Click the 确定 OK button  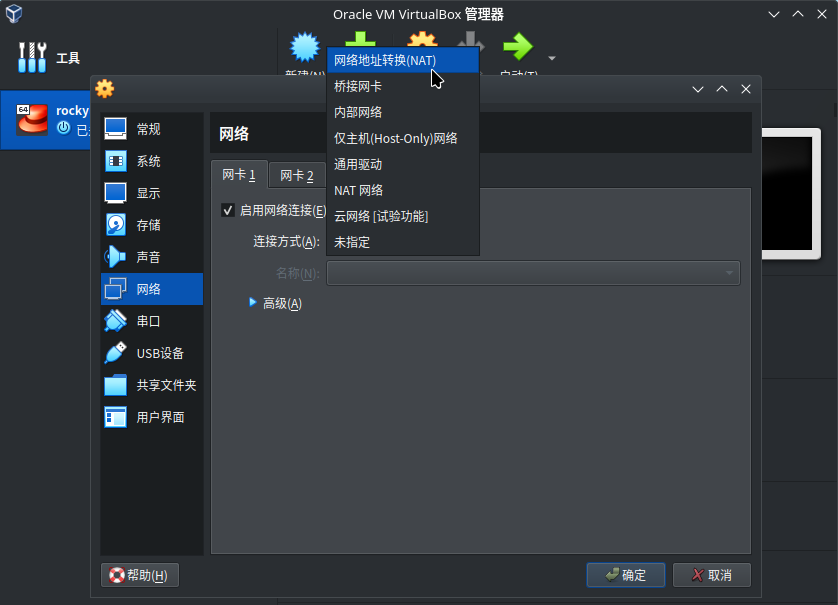(x=626, y=575)
